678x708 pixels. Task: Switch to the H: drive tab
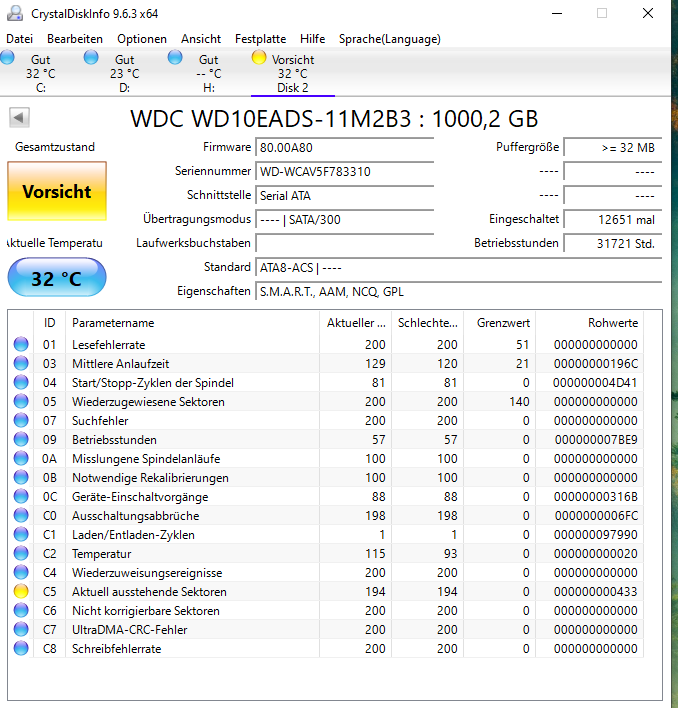(x=209, y=73)
